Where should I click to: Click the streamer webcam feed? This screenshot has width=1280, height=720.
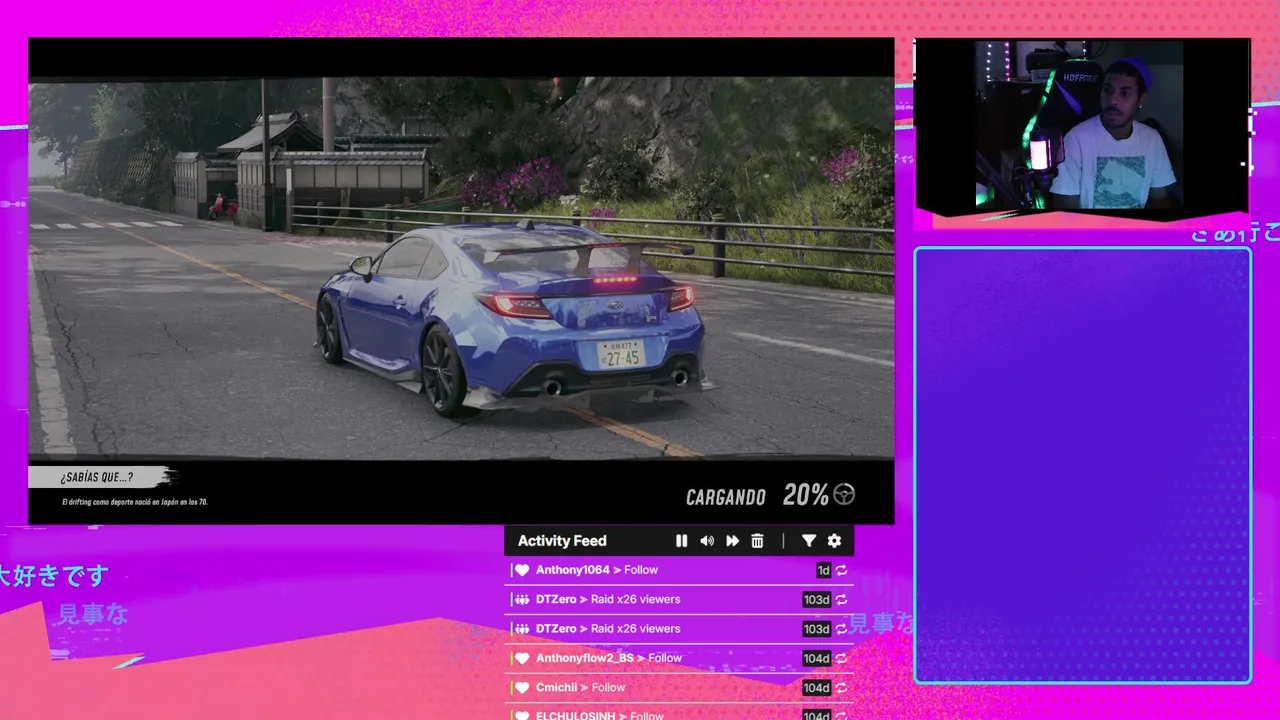pos(1082,125)
